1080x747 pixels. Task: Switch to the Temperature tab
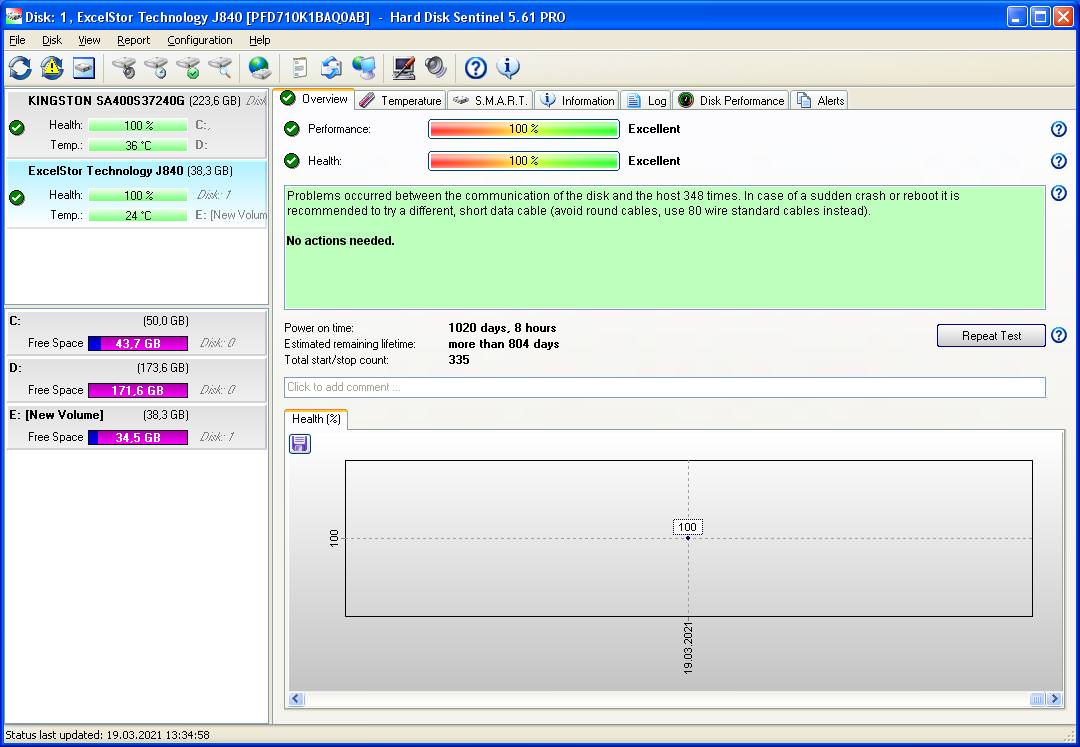point(400,101)
